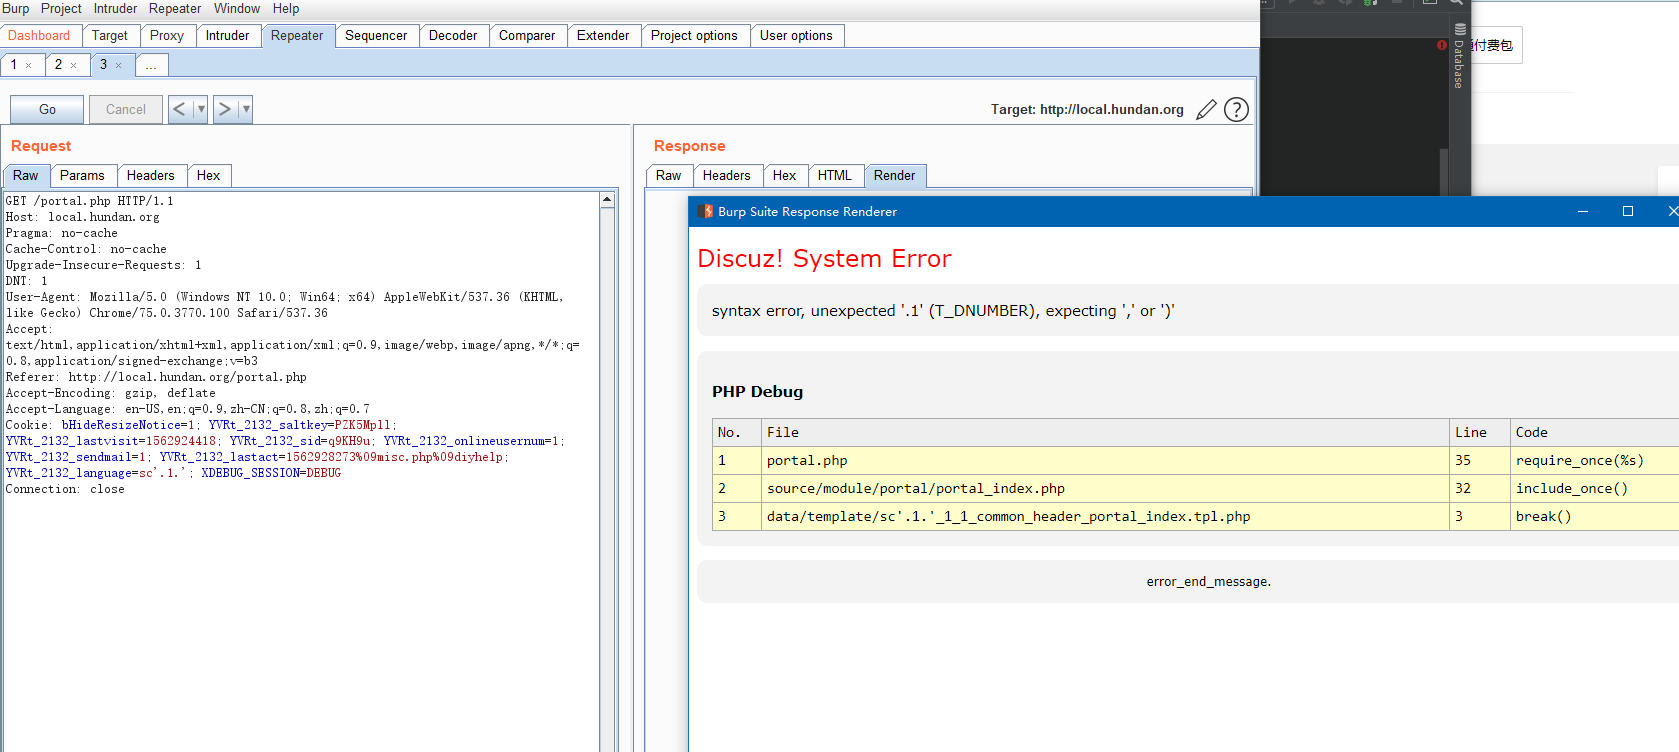Click the include_once() code cell
Screen dimensions: 1679x752
(x=1594, y=488)
